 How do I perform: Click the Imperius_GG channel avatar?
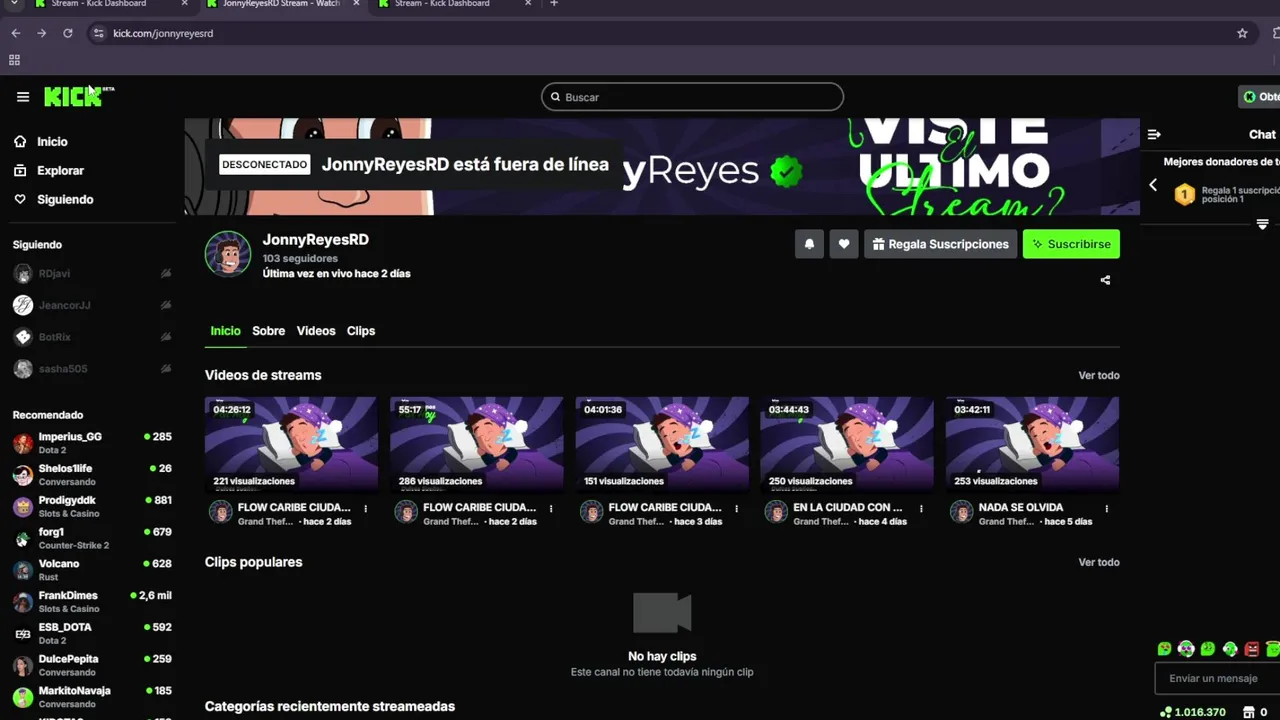pyautogui.click(x=22, y=443)
